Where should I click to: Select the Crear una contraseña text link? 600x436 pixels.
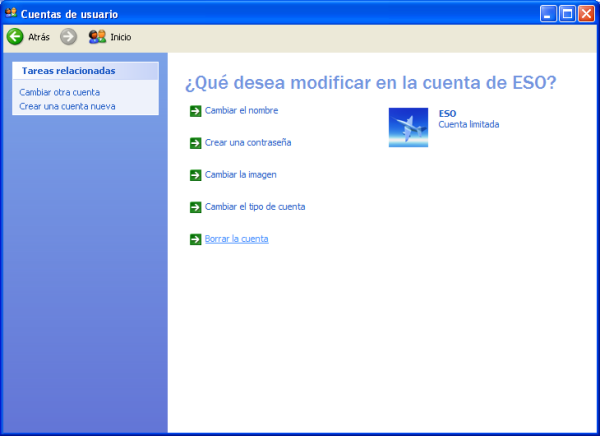tap(248, 142)
